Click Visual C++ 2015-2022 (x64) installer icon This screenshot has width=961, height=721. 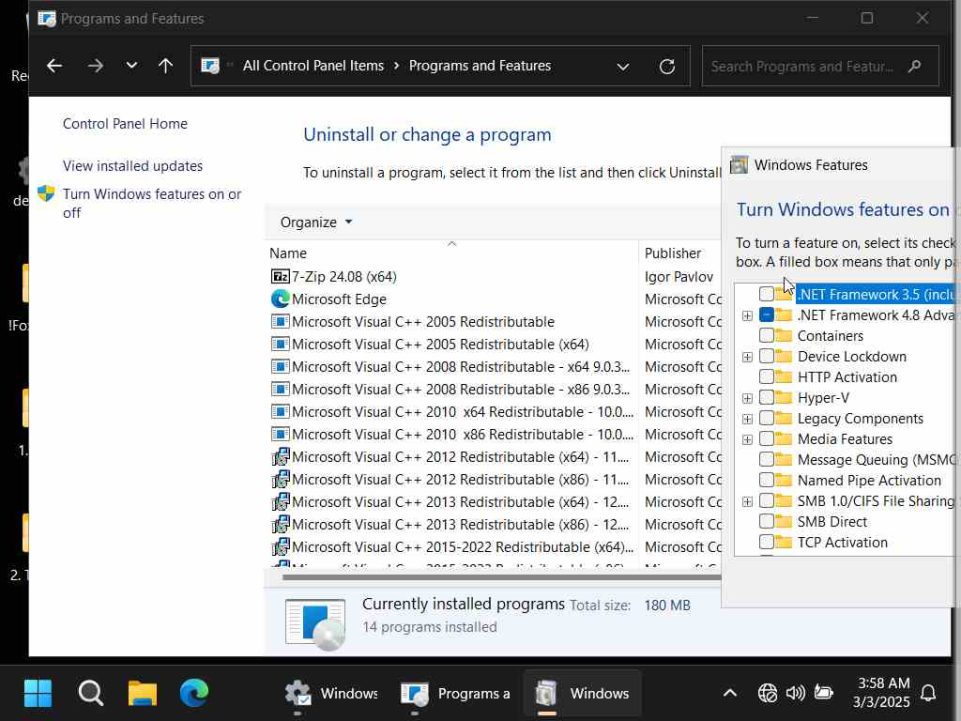[280, 547]
